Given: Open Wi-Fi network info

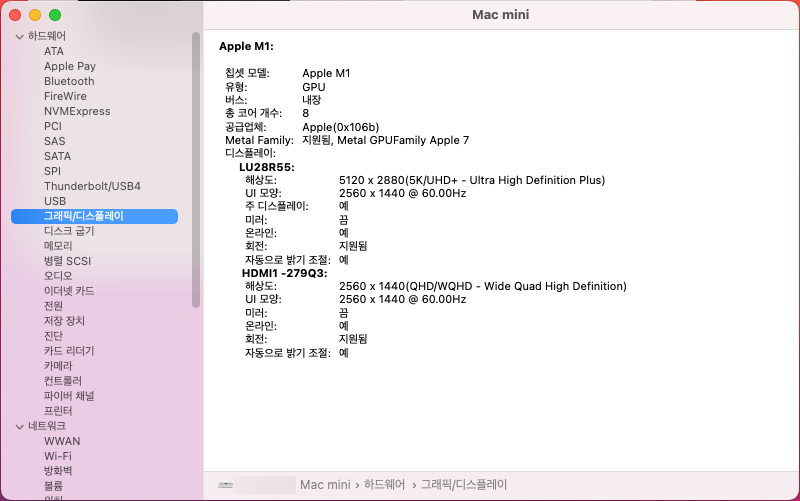Looking at the screenshot, I should tap(58, 456).
